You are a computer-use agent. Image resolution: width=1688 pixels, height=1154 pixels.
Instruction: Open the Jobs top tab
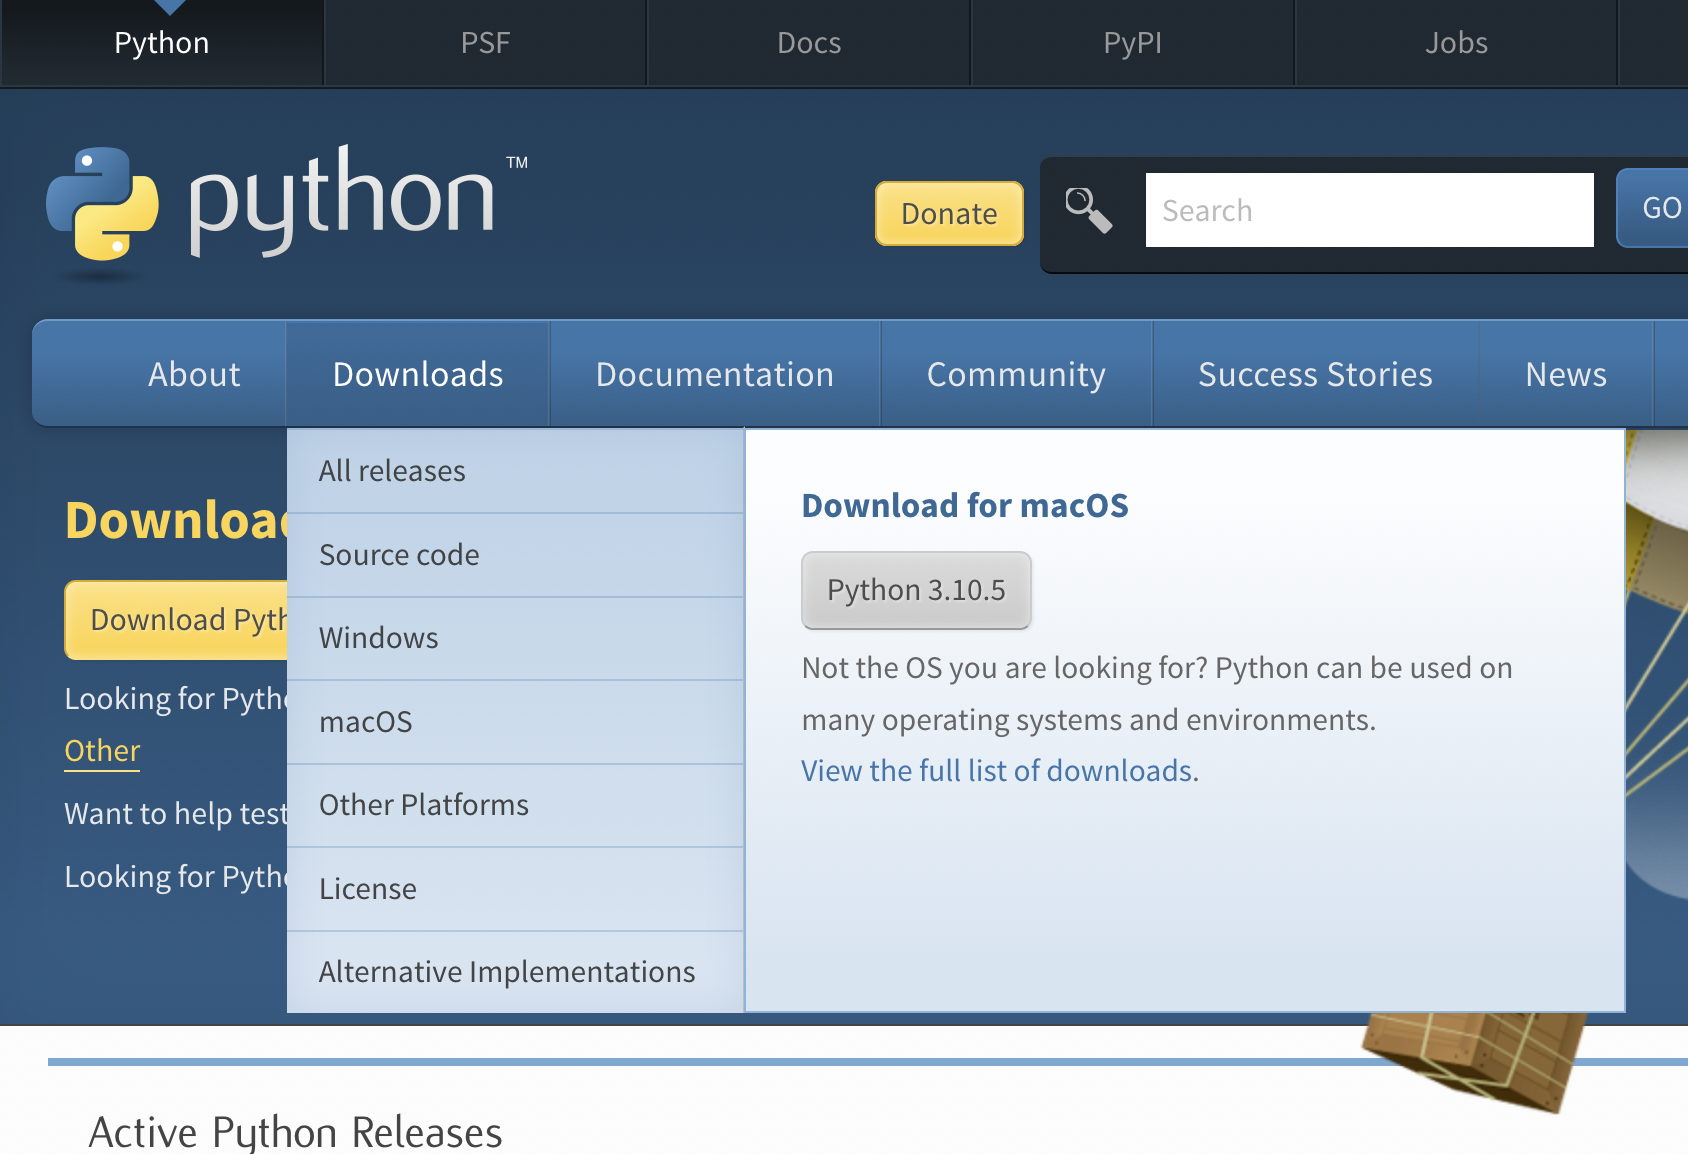click(1456, 43)
